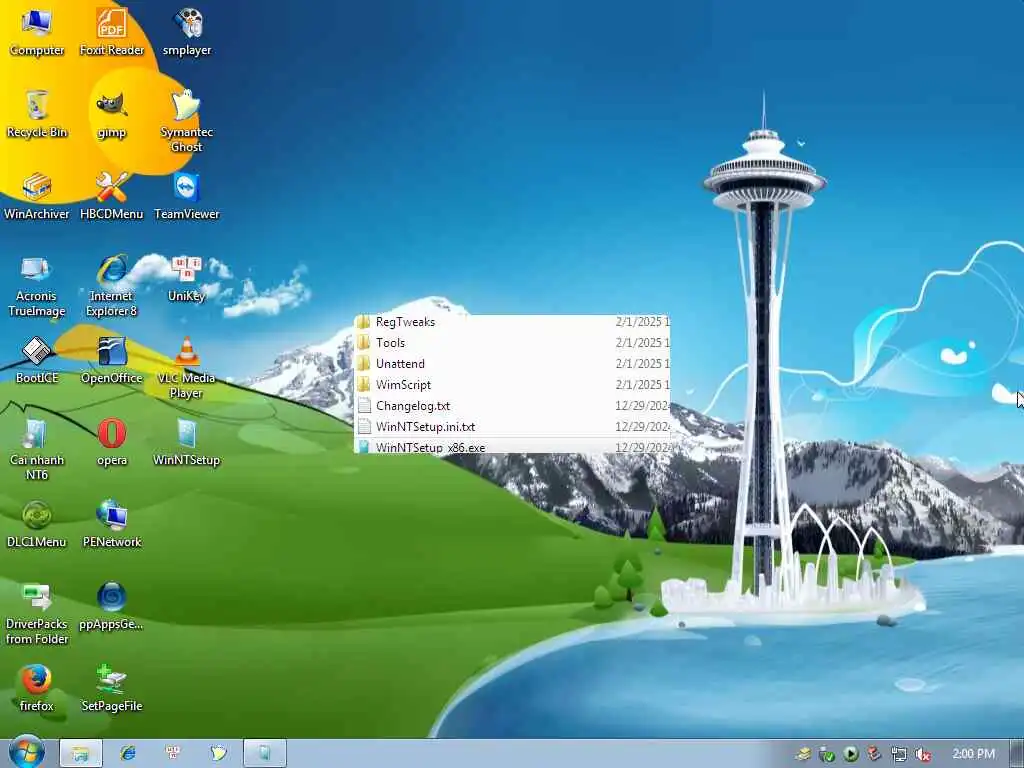Select the Tools folder row
The width and height of the screenshot is (1024, 768).
(x=512, y=342)
